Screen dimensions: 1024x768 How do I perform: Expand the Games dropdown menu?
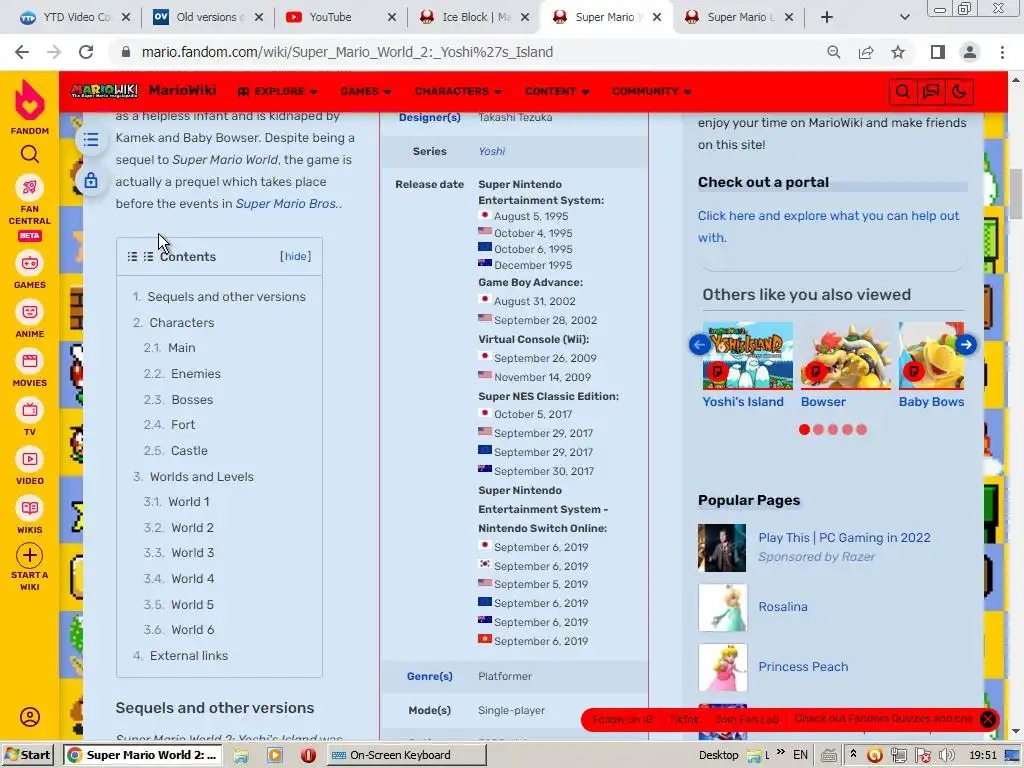(x=366, y=91)
